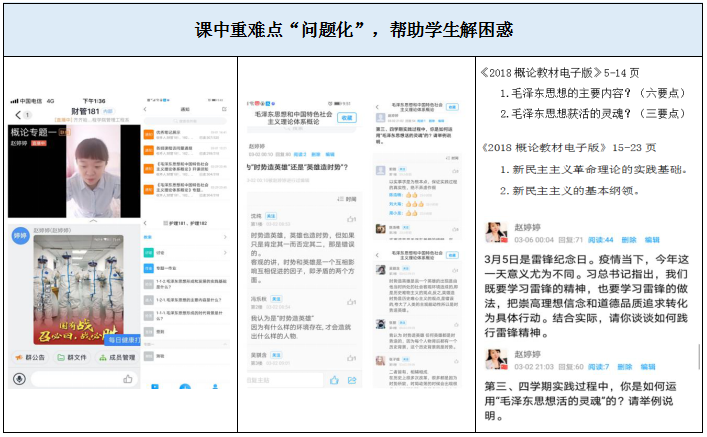Tap the microphone voice input icon
The height and width of the screenshot is (437, 707).
[19, 379]
